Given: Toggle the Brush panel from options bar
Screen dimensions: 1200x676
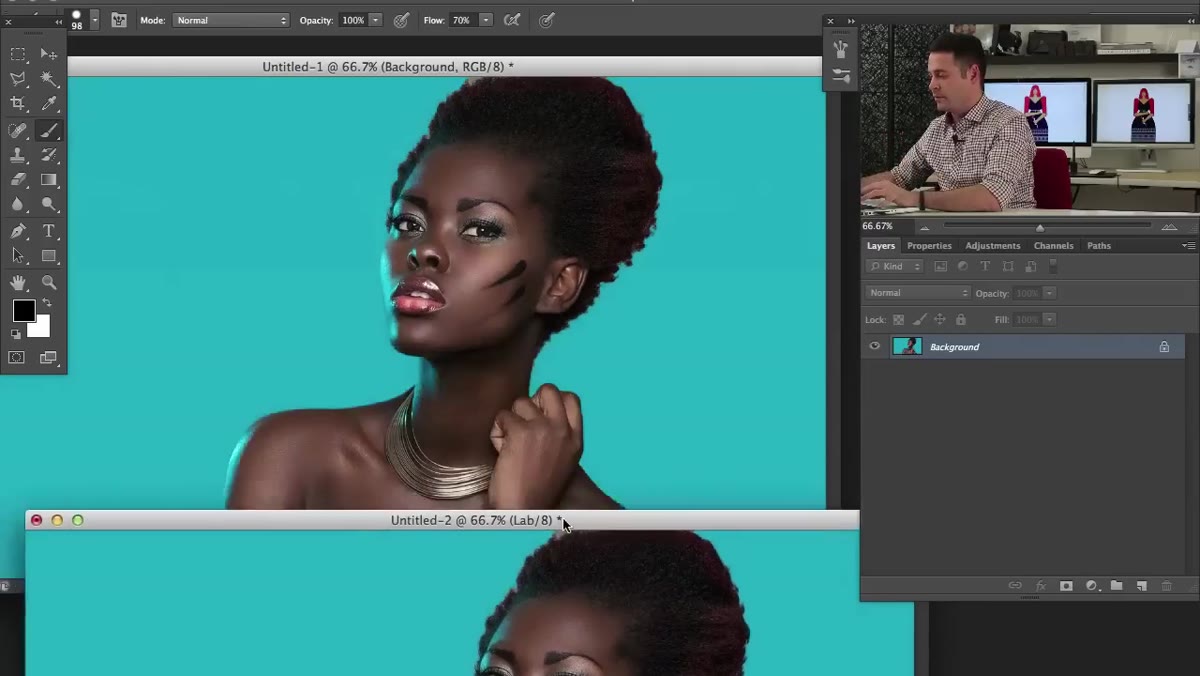Looking at the screenshot, I should (119, 20).
